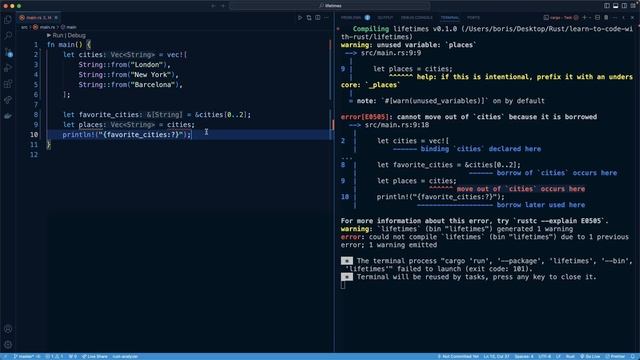Open the Accounts menu in activity bar
The height and width of the screenshot is (360, 640).
[8, 329]
